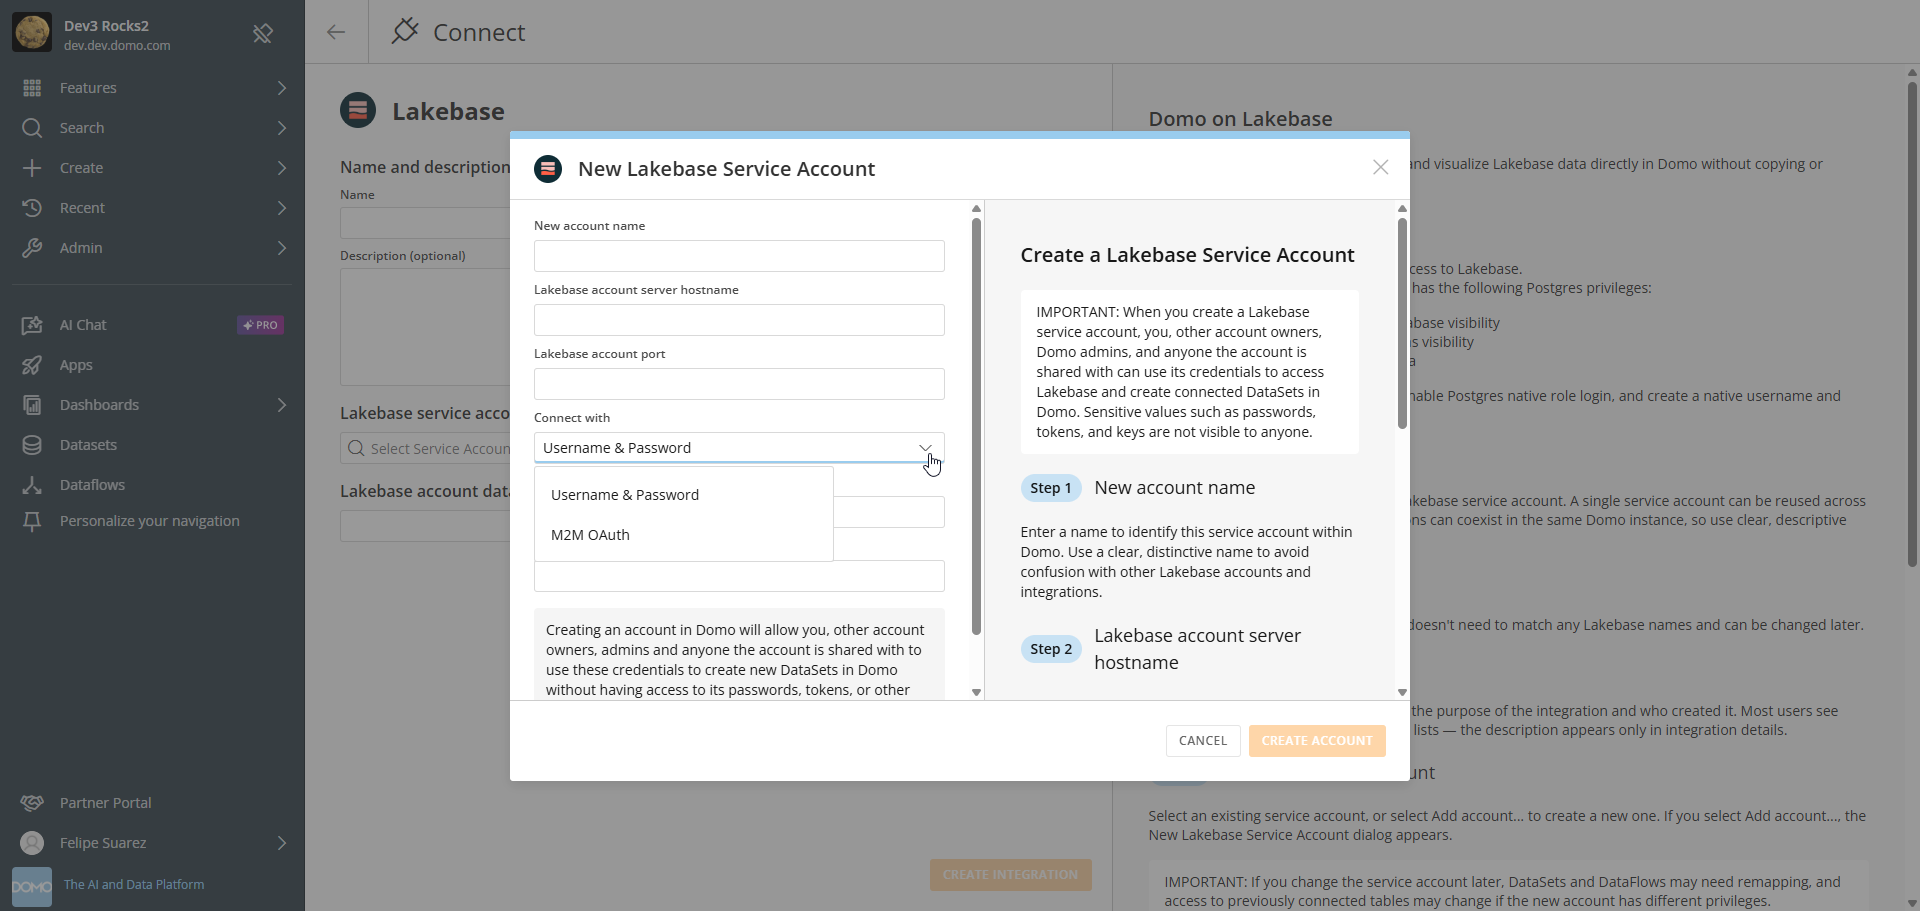Toggle the sidebar pin icon
This screenshot has width=1920, height=911.
tap(263, 34)
